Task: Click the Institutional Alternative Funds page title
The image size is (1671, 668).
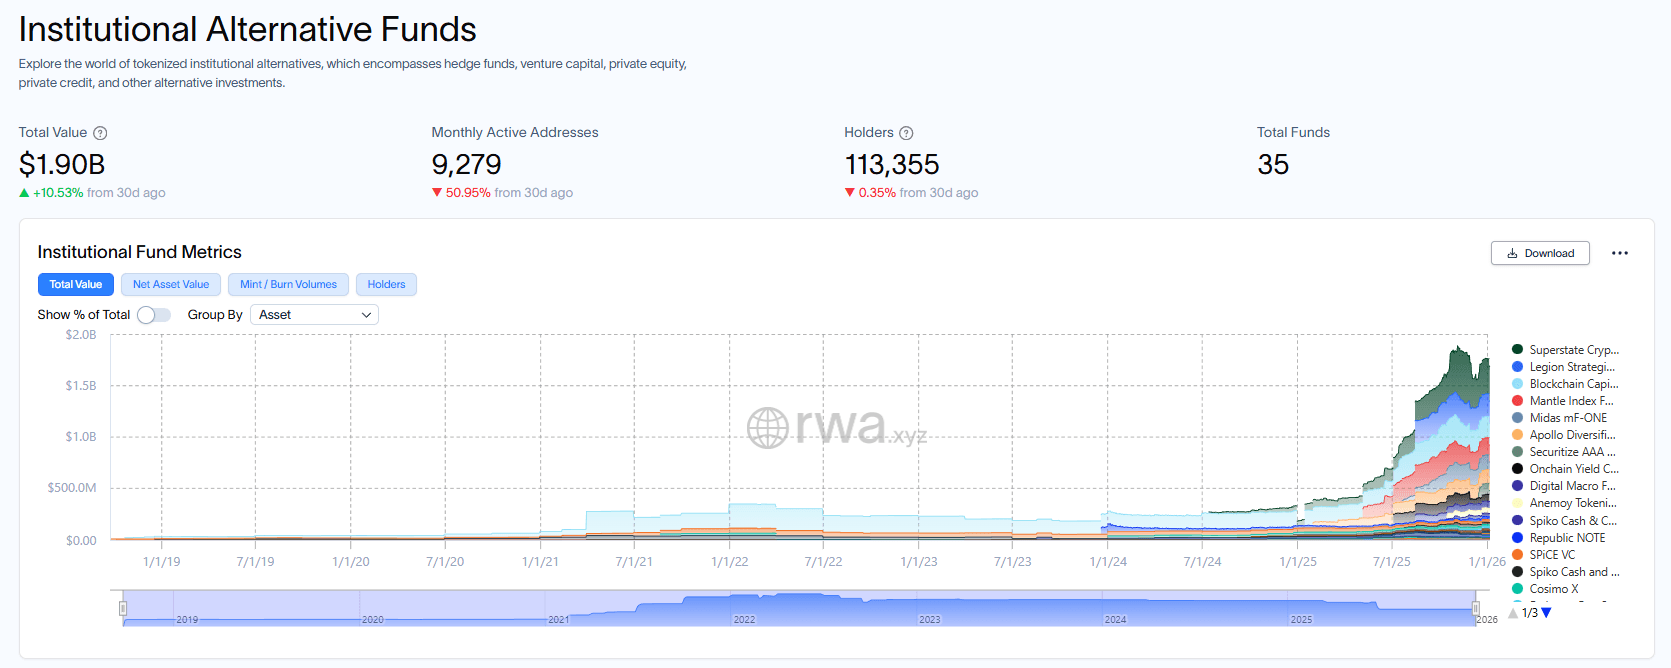Action: (248, 29)
